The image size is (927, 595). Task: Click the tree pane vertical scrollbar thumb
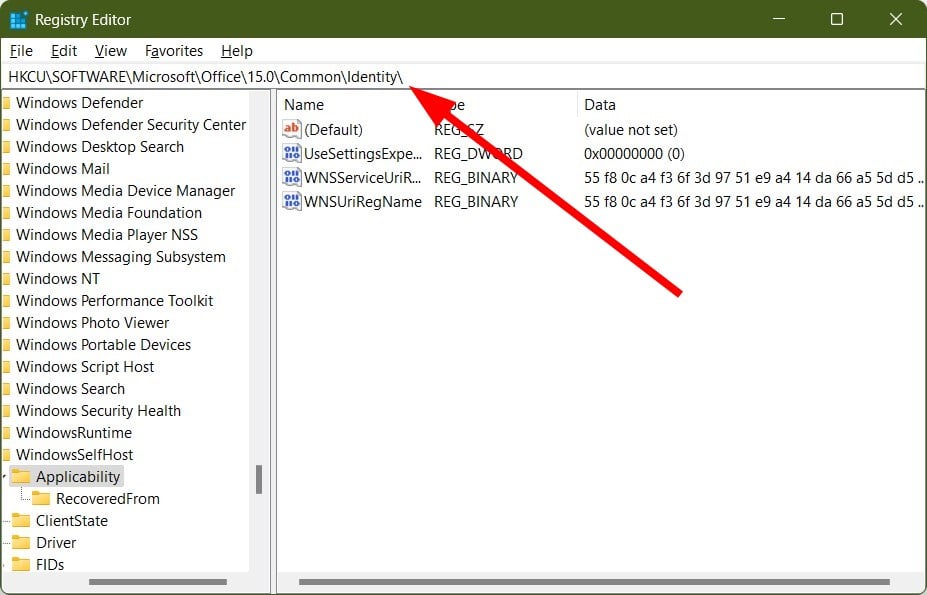259,479
